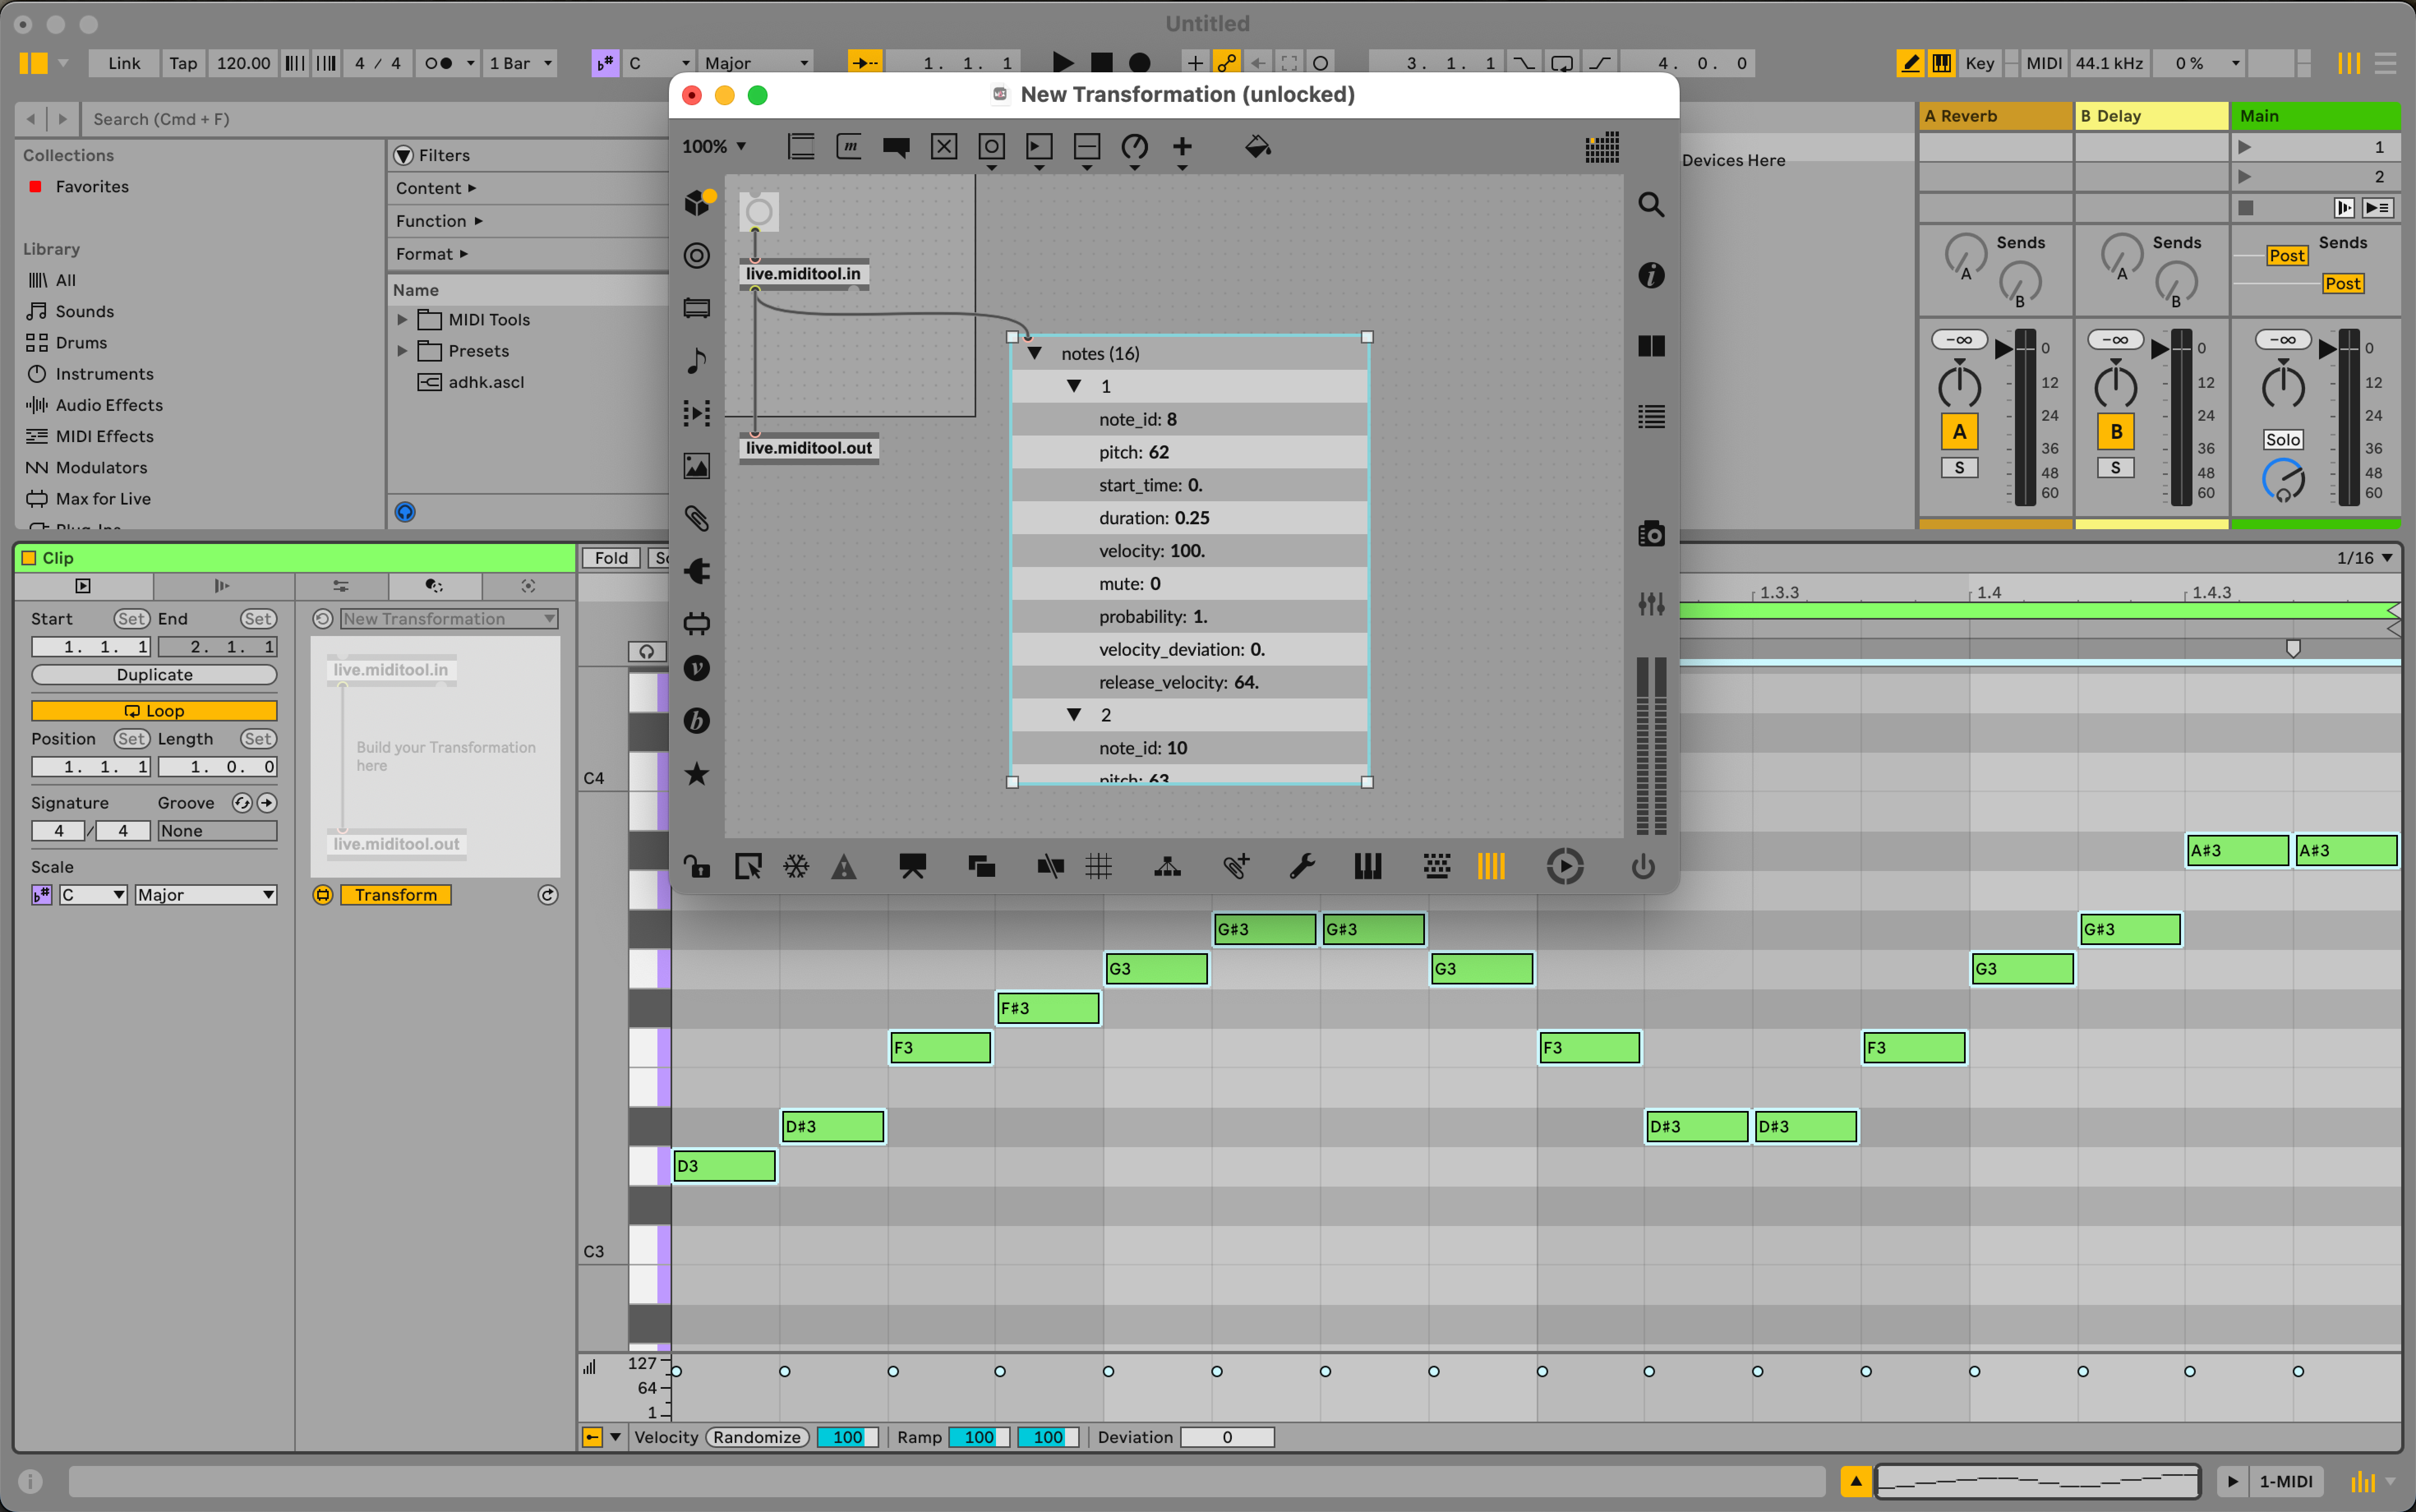The height and width of the screenshot is (1512, 2416).
Task: Add a comment box from Max toolbar
Action: point(896,147)
